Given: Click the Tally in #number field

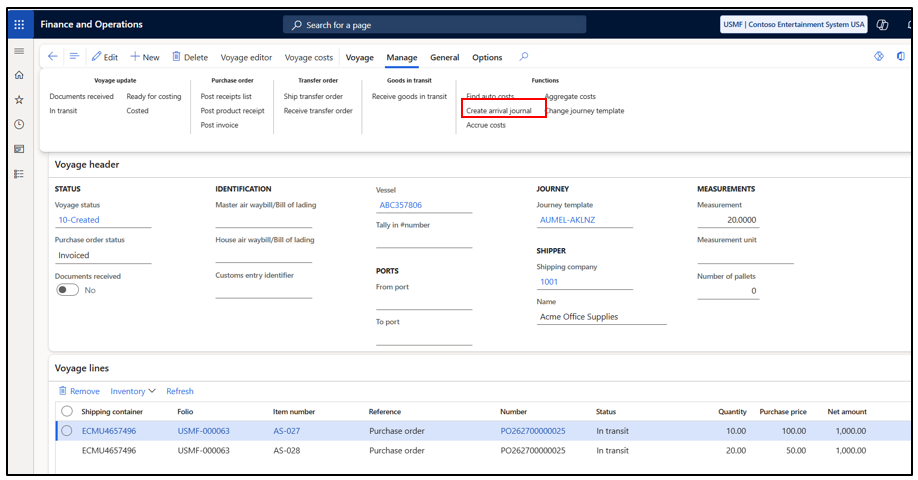Looking at the screenshot, I should [424, 240].
